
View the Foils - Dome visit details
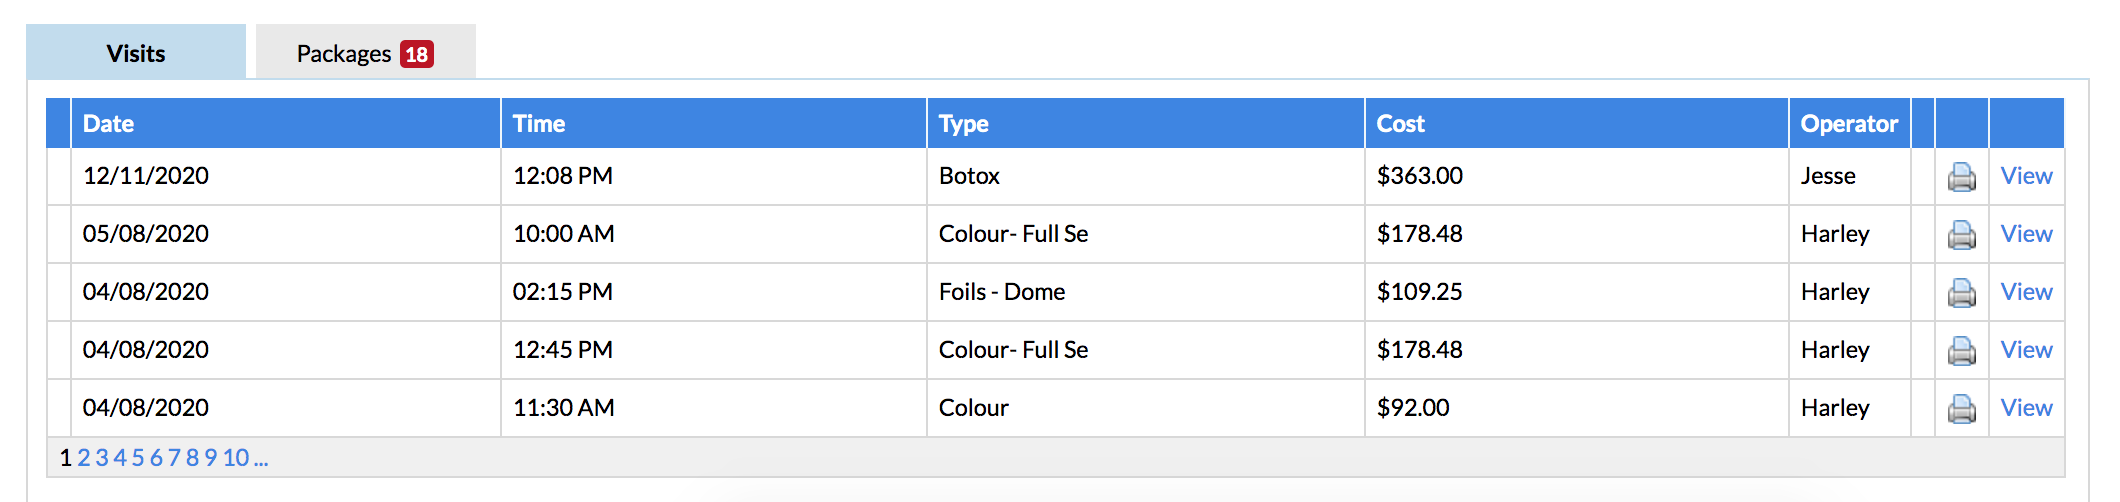point(2026,292)
